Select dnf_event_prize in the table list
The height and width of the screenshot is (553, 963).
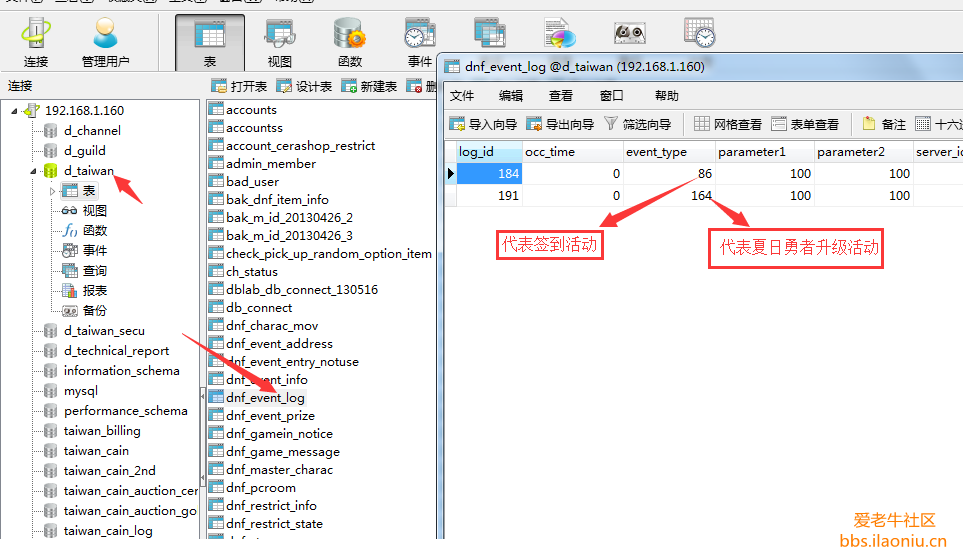(x=270, y=416)
